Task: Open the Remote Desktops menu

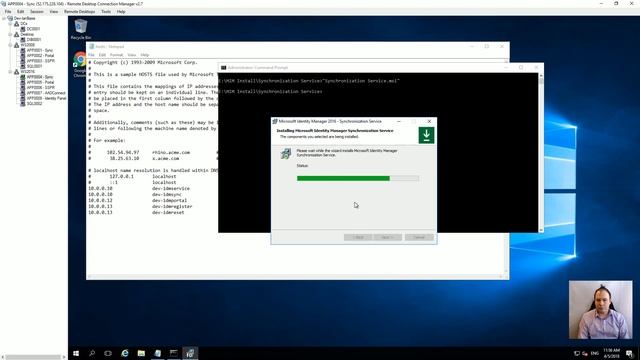Action: (x=80, y=11)
